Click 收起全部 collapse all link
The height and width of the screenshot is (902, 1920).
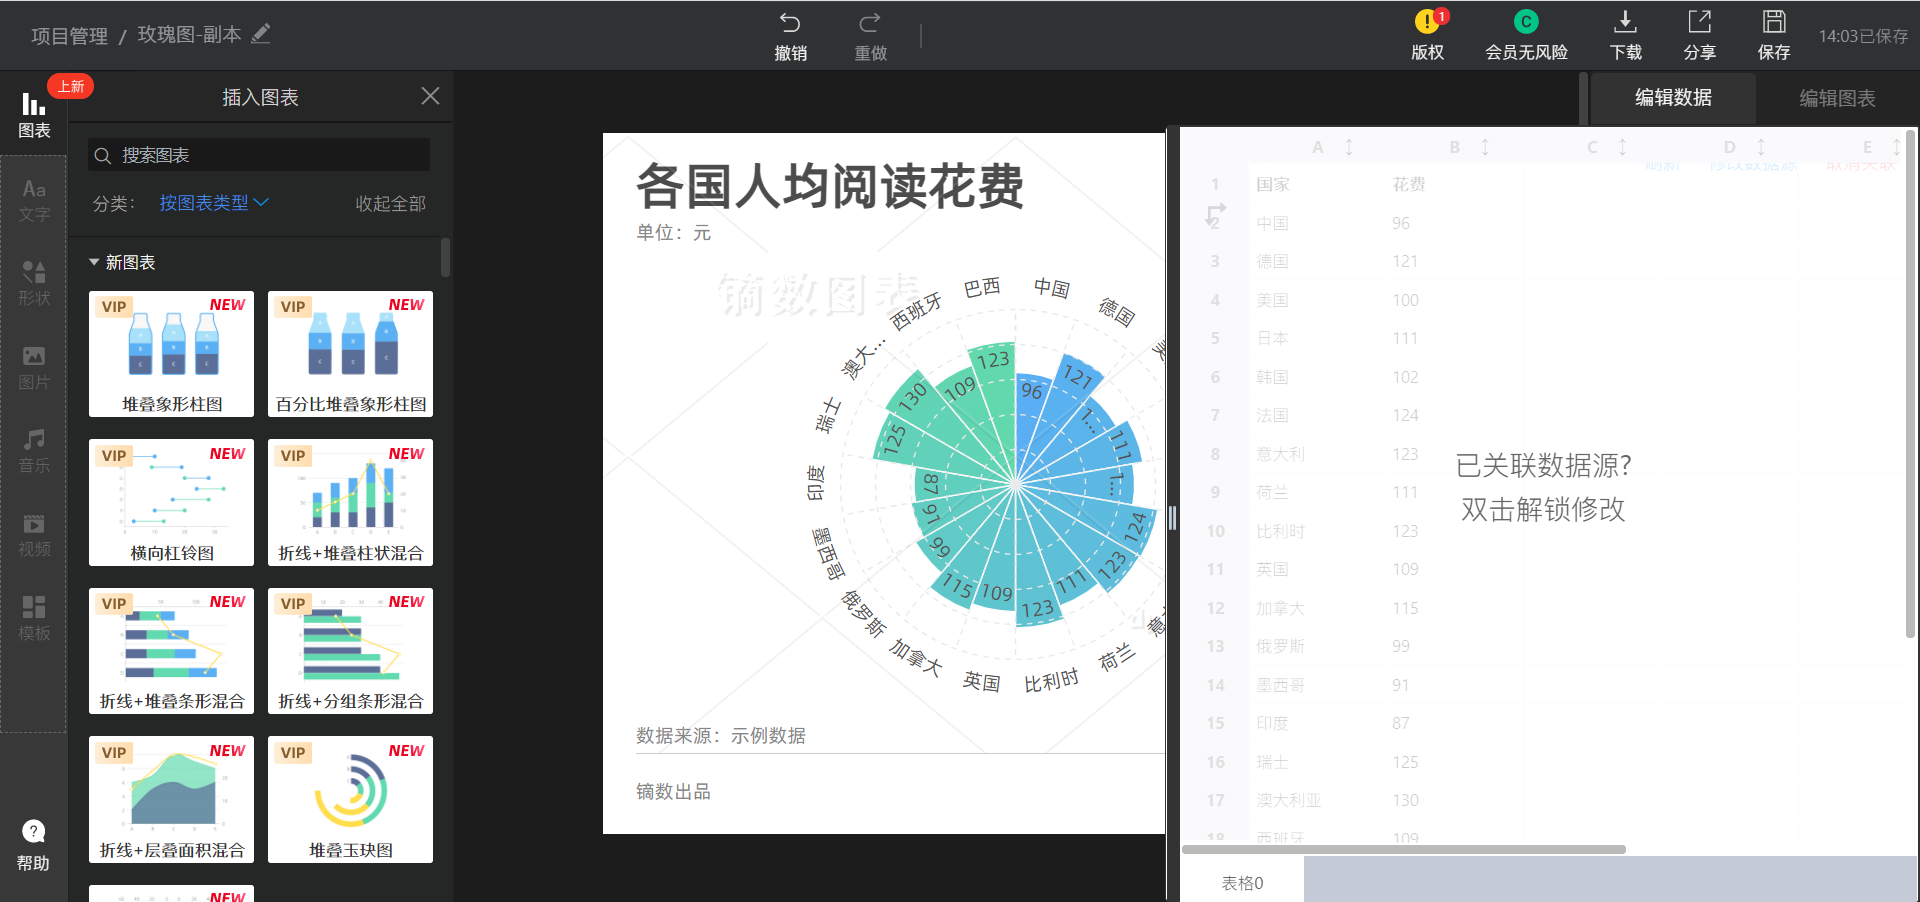click(x=390, y=203)
